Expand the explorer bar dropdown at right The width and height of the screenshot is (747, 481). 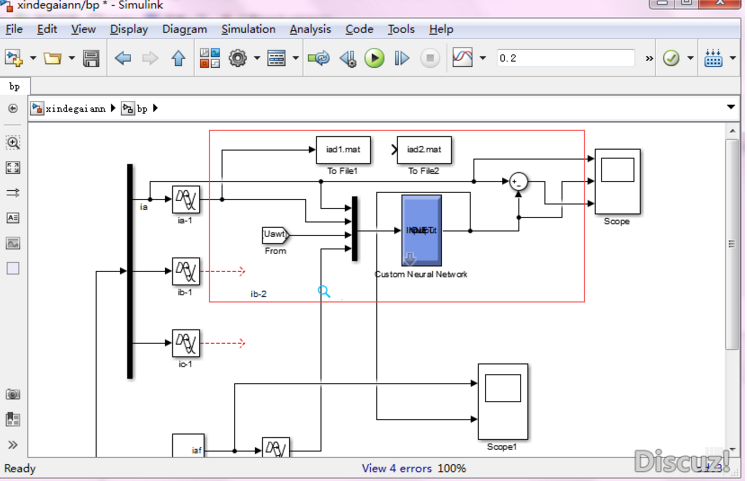coord(731,108)
